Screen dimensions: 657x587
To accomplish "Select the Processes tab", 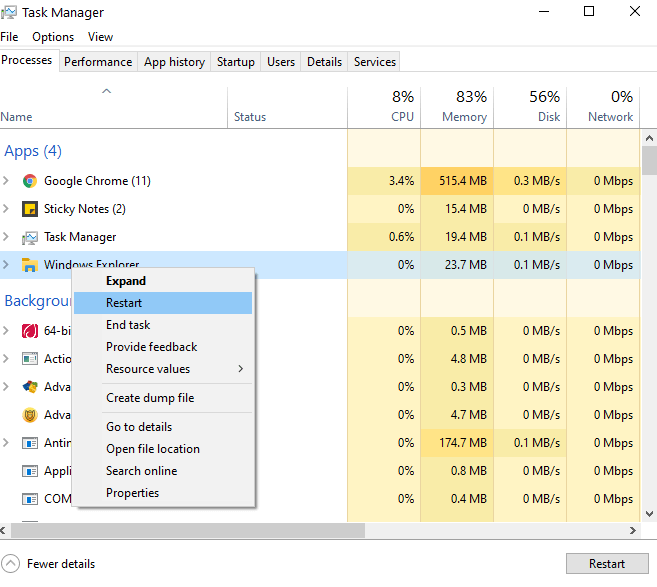I will 27,60.
